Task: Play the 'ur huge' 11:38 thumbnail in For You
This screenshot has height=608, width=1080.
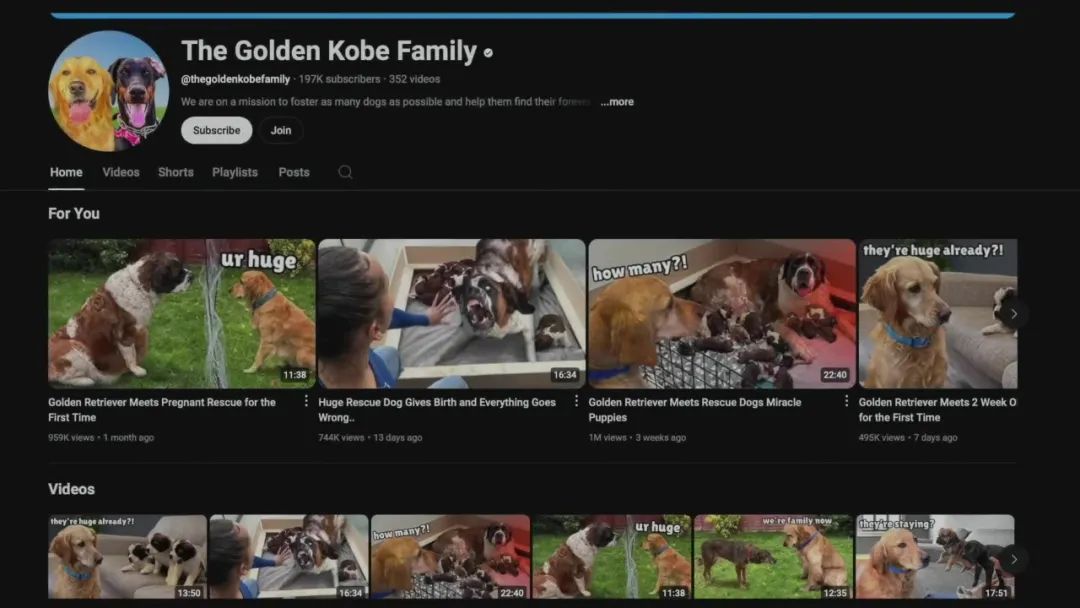Action: tap(181, 313)
